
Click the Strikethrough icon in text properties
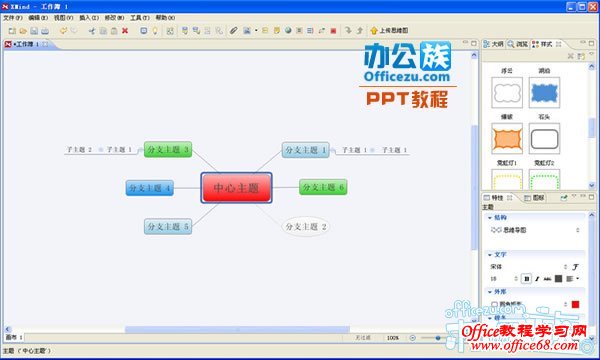[547, 279]
